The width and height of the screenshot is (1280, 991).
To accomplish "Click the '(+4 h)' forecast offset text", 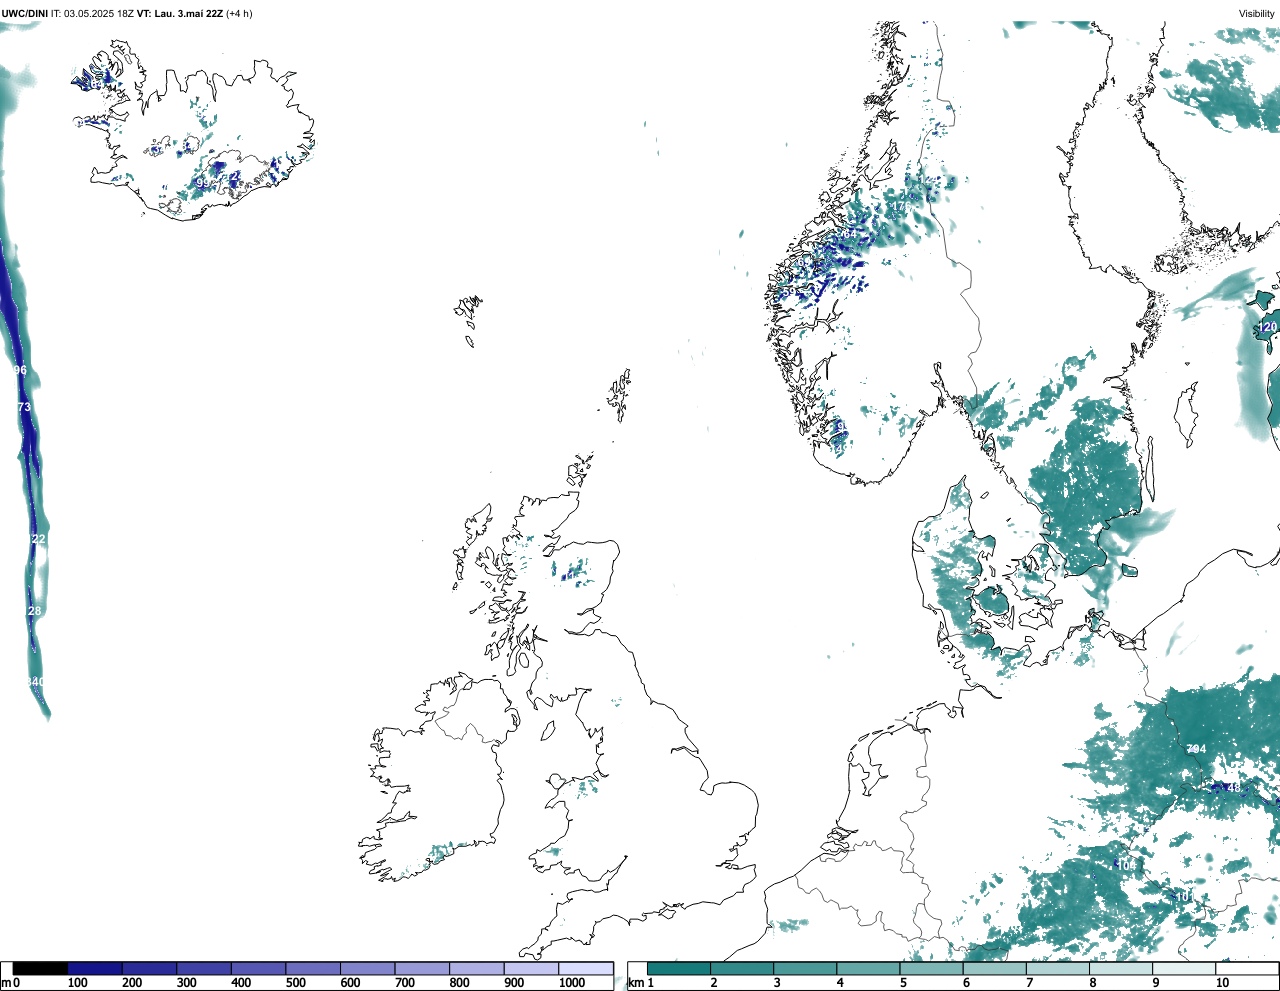I will [x=240, y=13].
